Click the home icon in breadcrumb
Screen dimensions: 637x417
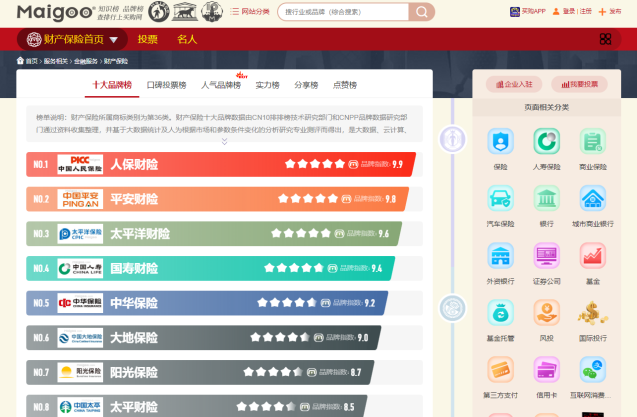pyautogui.click(x=20, y=61)
